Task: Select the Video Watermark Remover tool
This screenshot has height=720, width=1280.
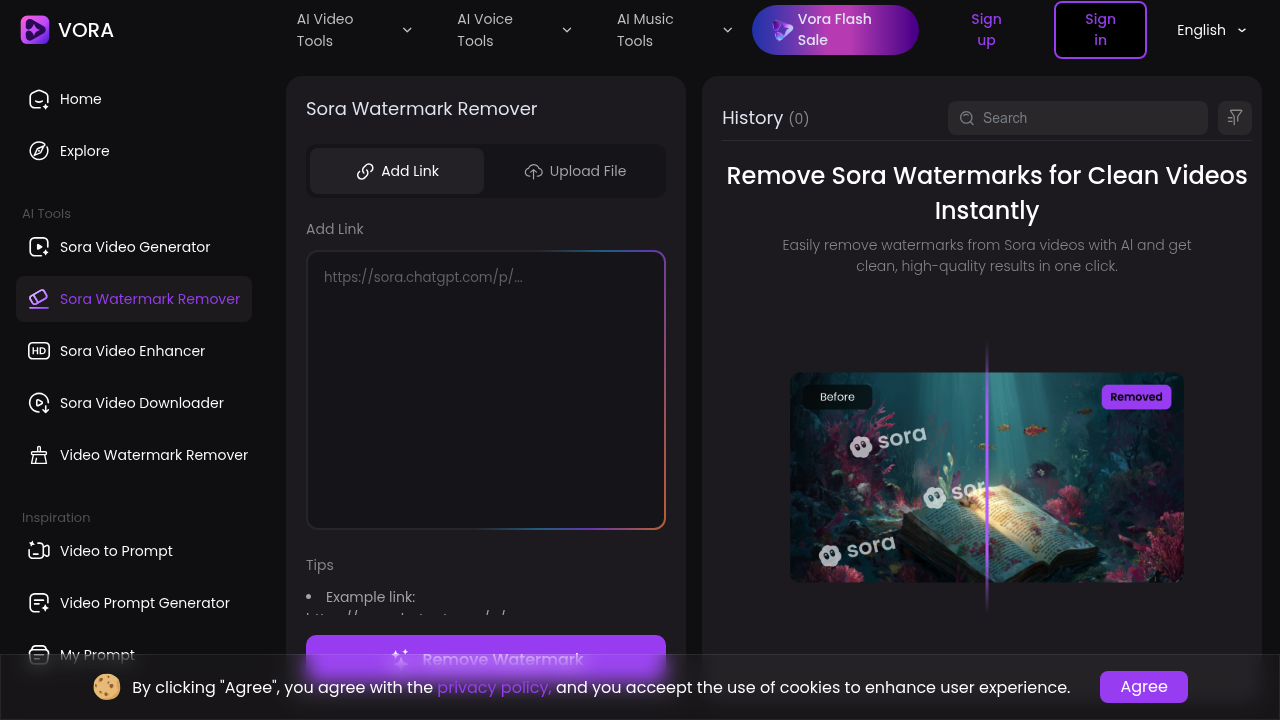Action: pyautogui.click(x=153, y=455)
